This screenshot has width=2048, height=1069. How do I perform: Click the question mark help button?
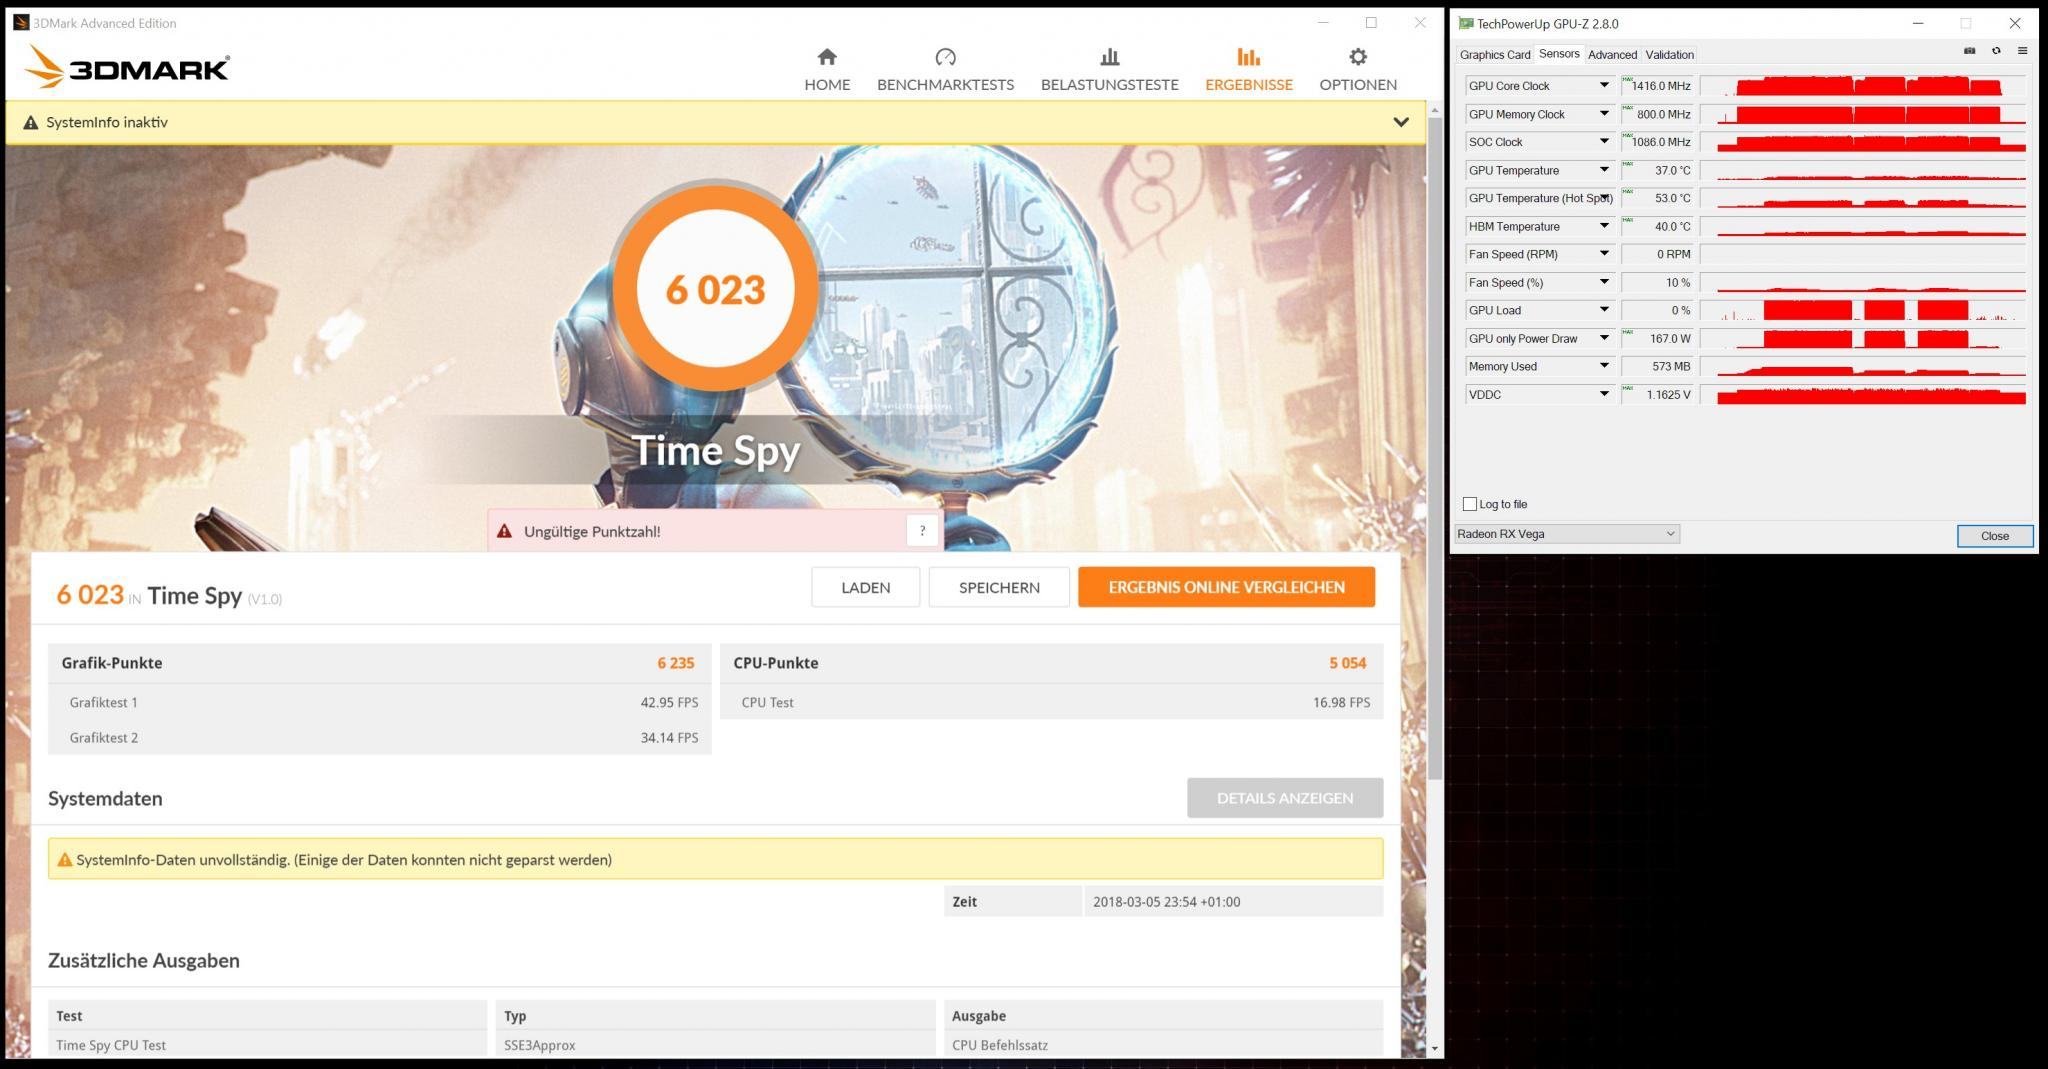[922, 531]
